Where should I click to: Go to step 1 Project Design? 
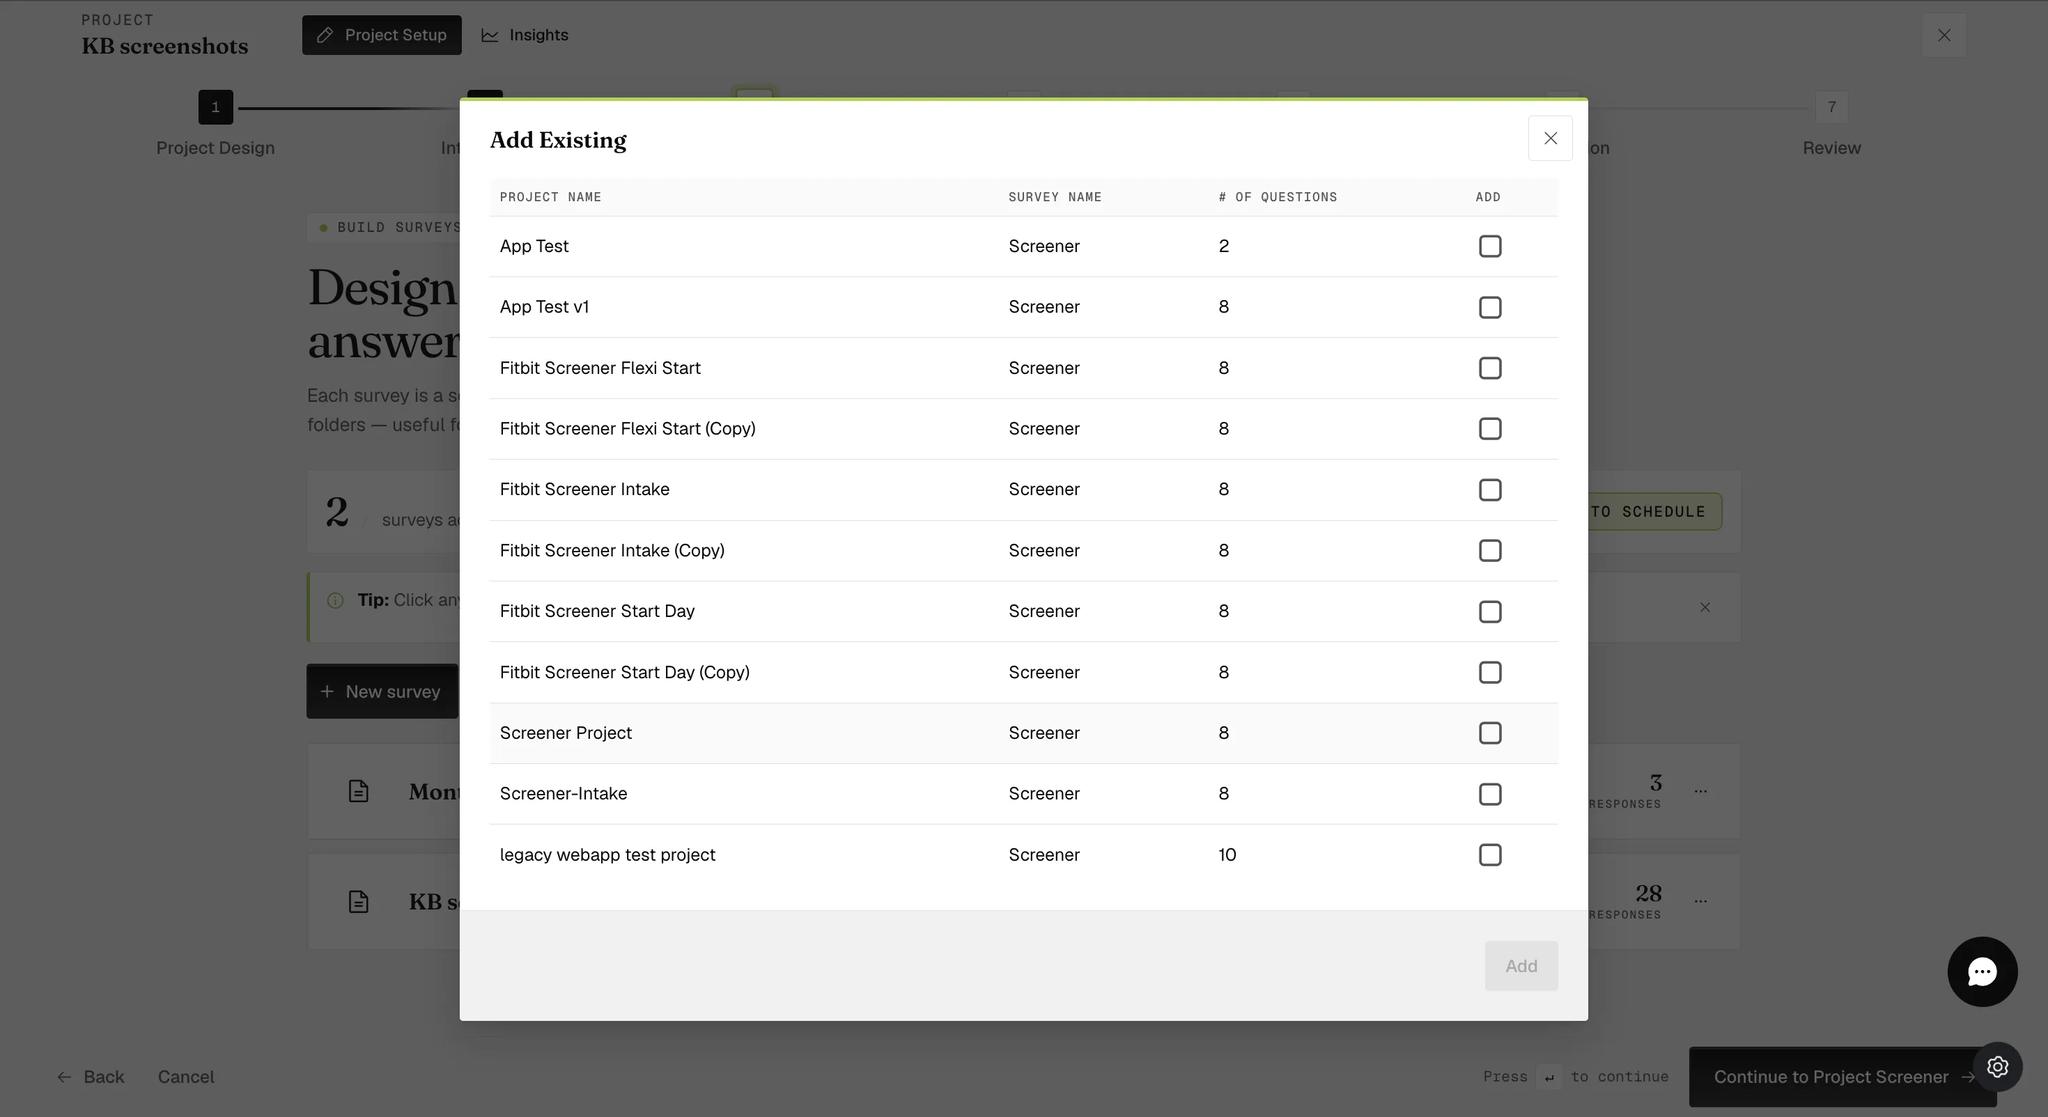(215, 107)
